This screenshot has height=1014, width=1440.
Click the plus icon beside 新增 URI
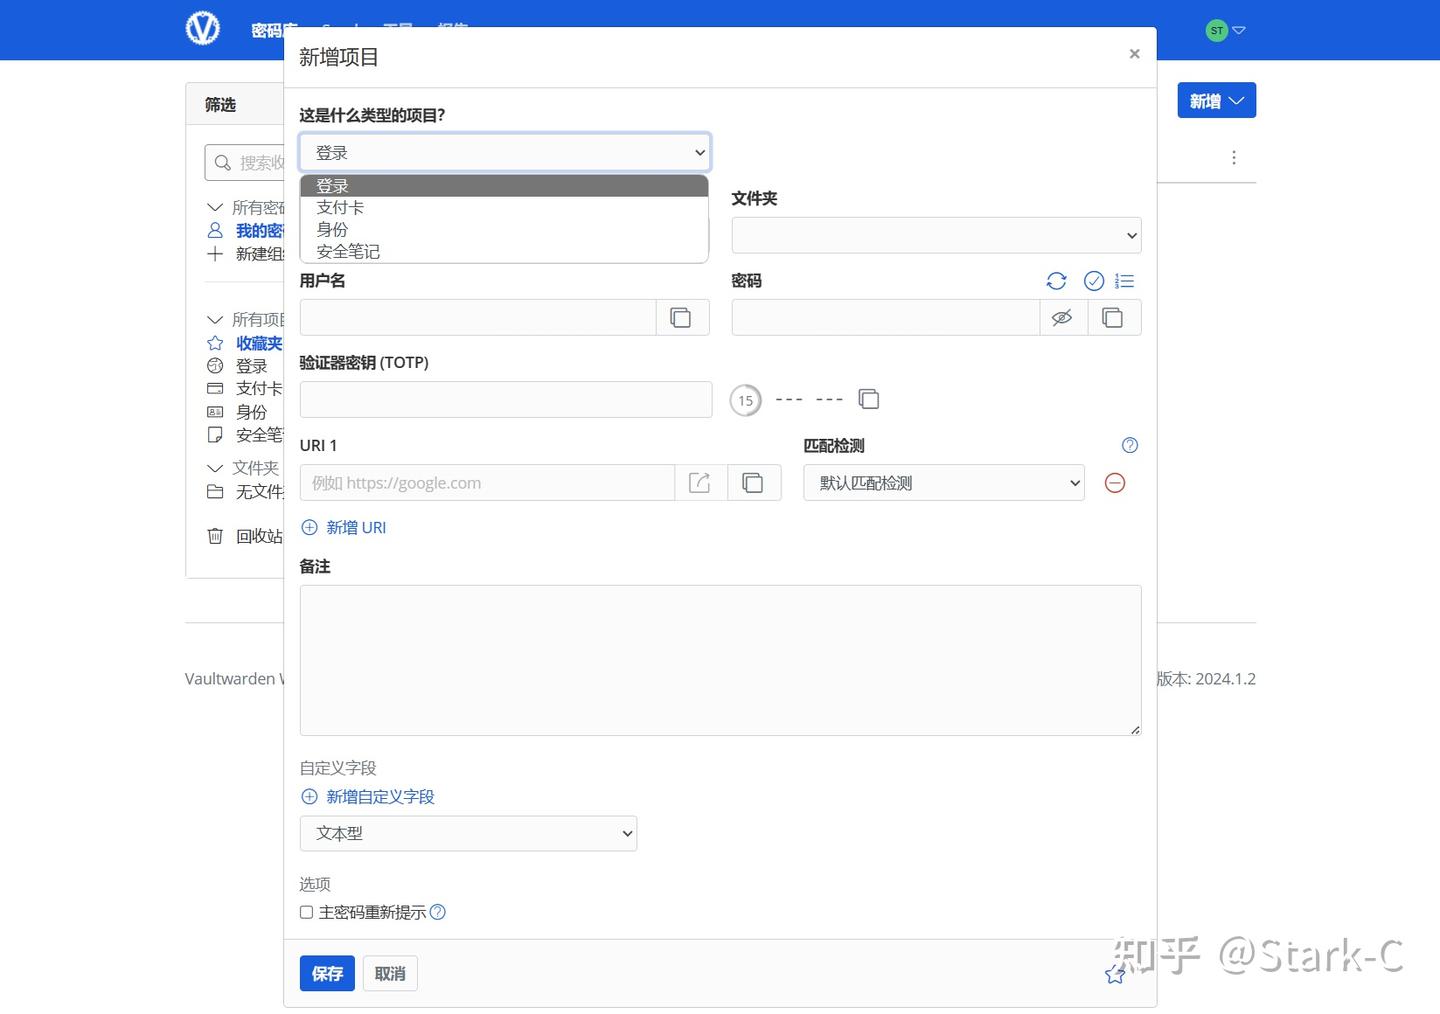(309, 527)
